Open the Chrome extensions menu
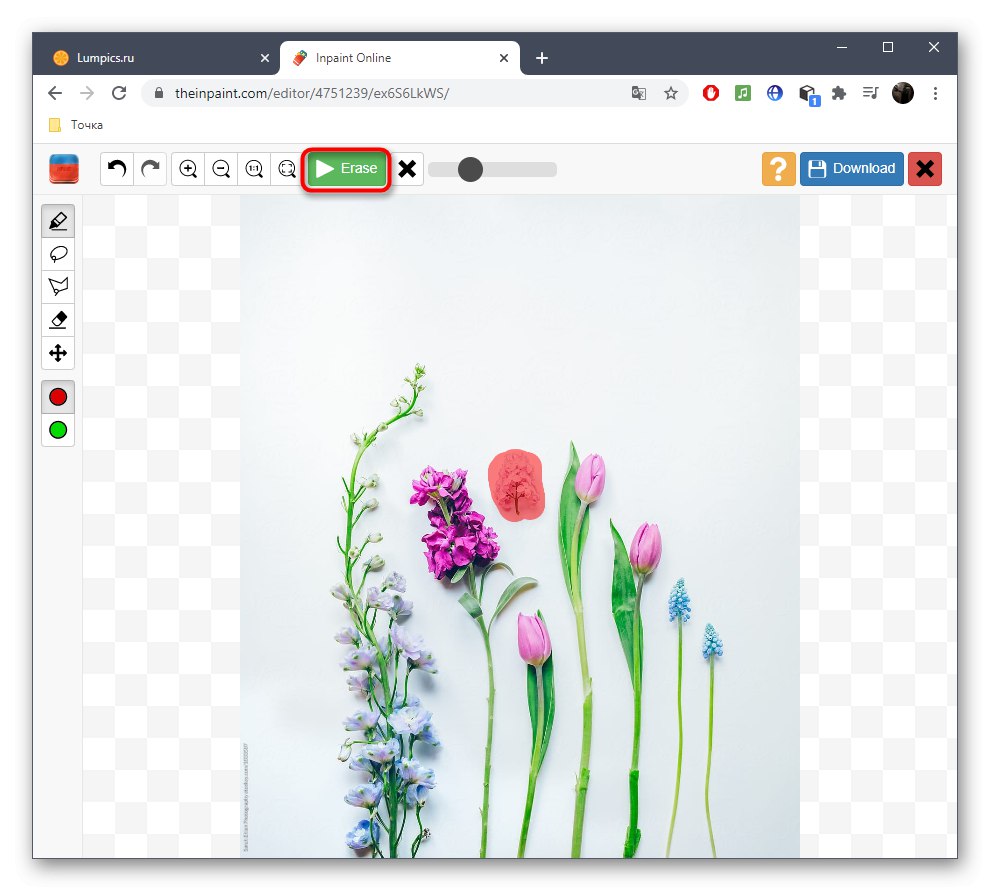 [x=839, y=93]
